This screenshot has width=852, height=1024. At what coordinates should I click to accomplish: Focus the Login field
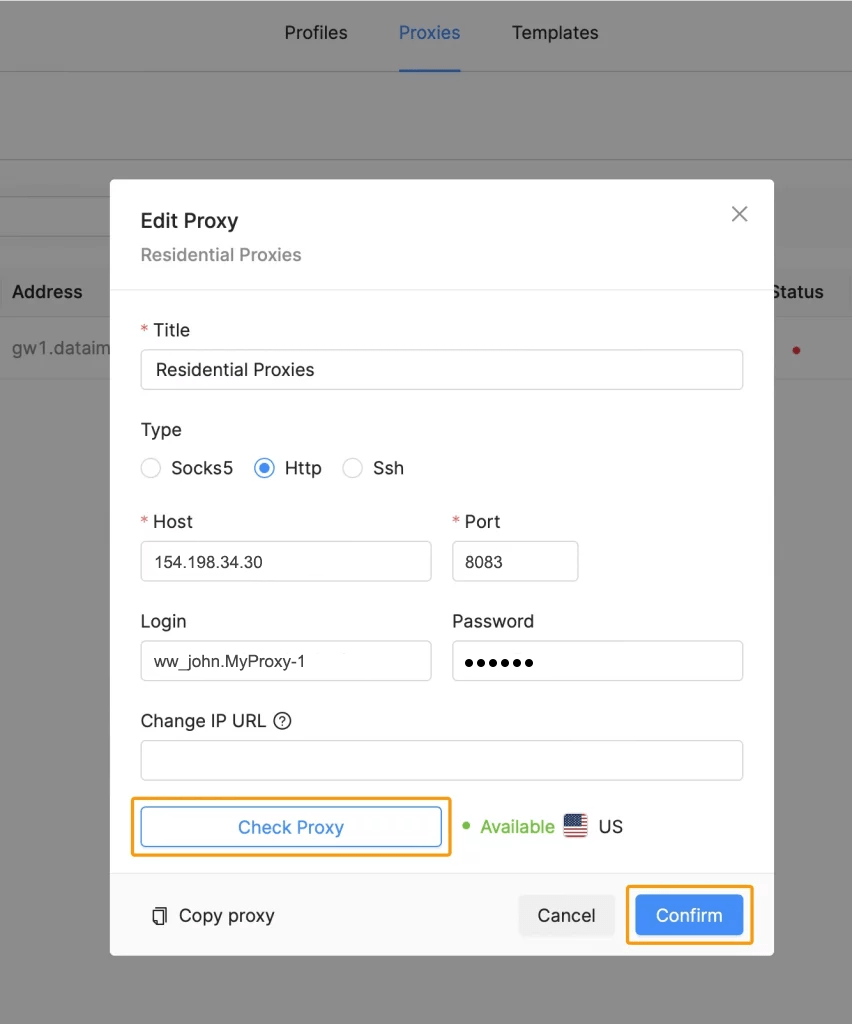coord(286,661)
